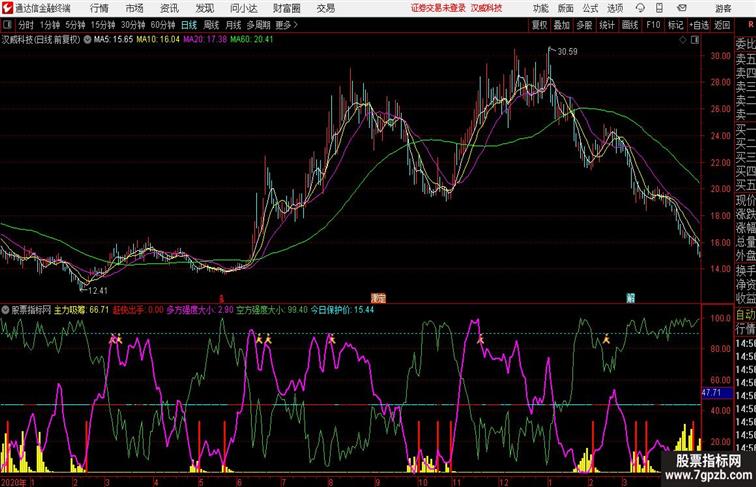Open the 功能 menu

point(541,8)
